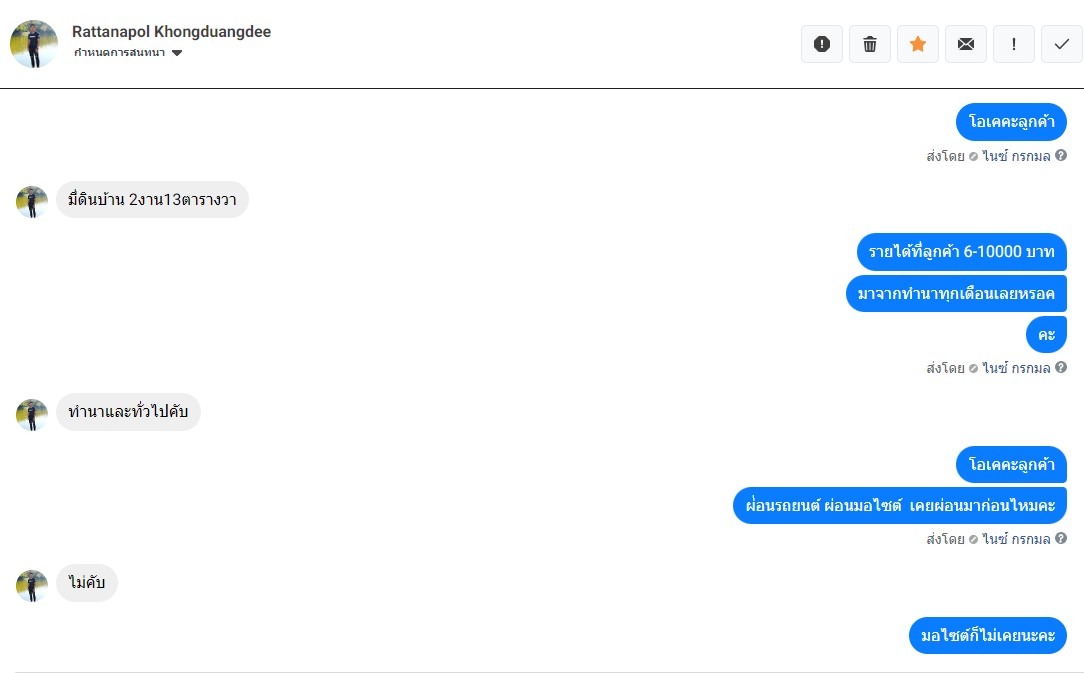
Task: Mark the conversation as done with the checkmark
Action: point(1062,44)
